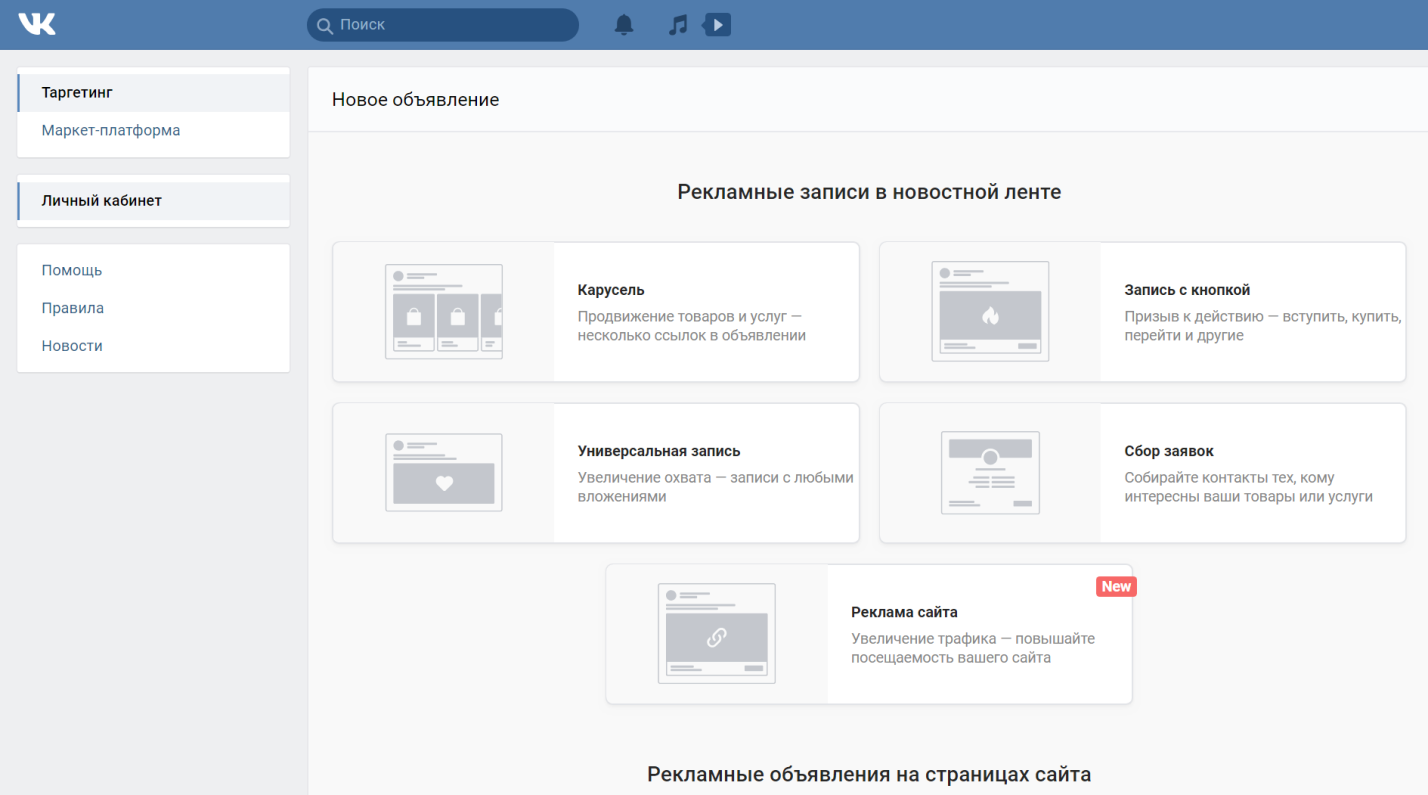Focus the Поиск search field
The height and width of the screenshot is (795, 1428).
(x=443, y=25)
